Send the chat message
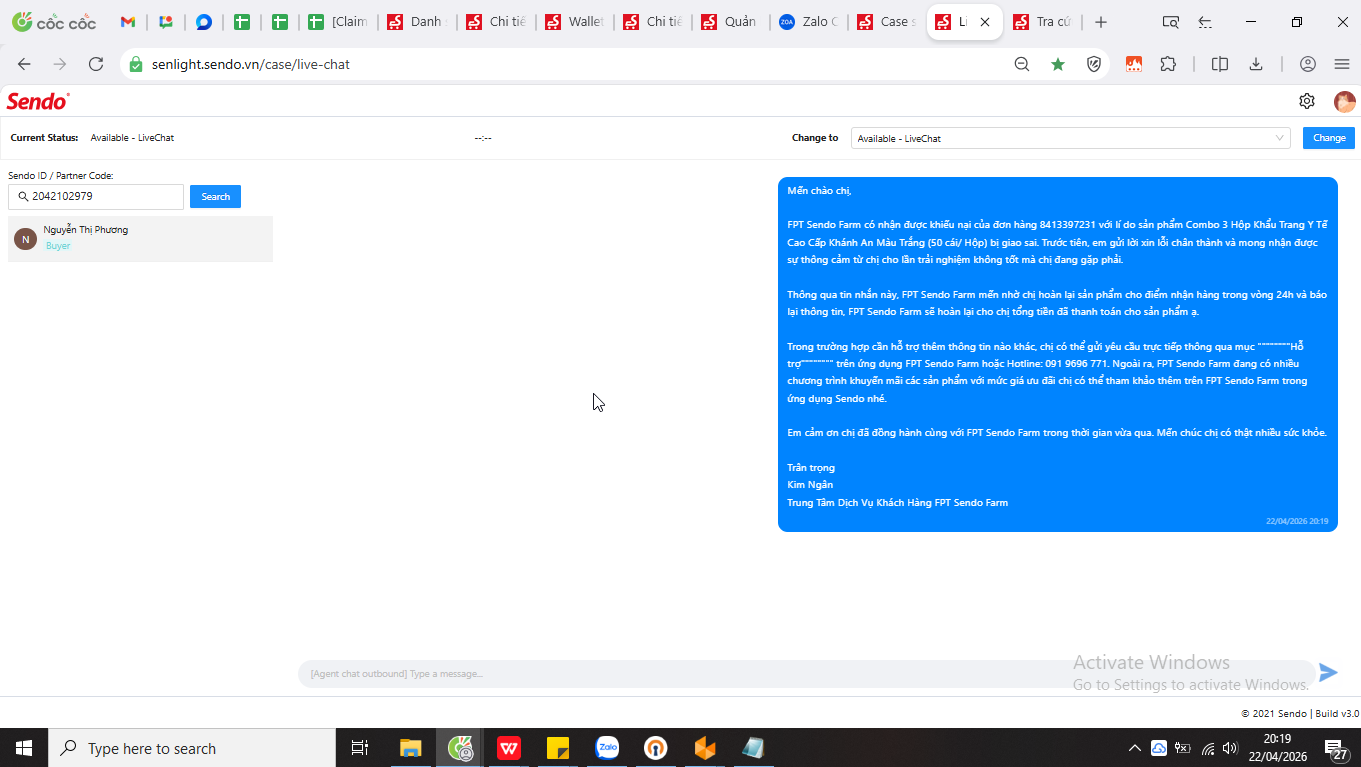The image size is (1361, 767). coord(1328,673)
